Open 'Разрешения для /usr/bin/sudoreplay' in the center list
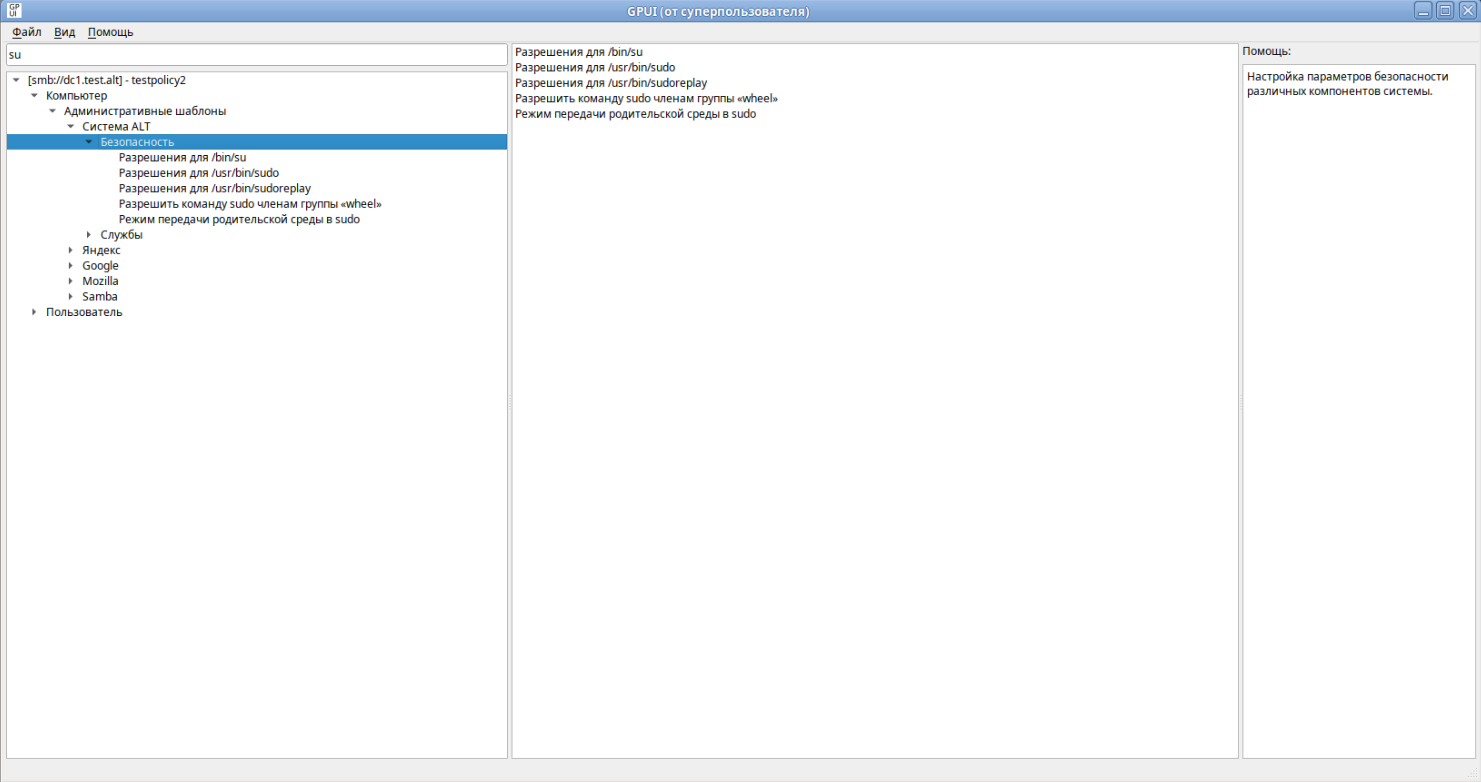Image resolution: width=1481 pixels, height=782 pixels. pos(611,83)
